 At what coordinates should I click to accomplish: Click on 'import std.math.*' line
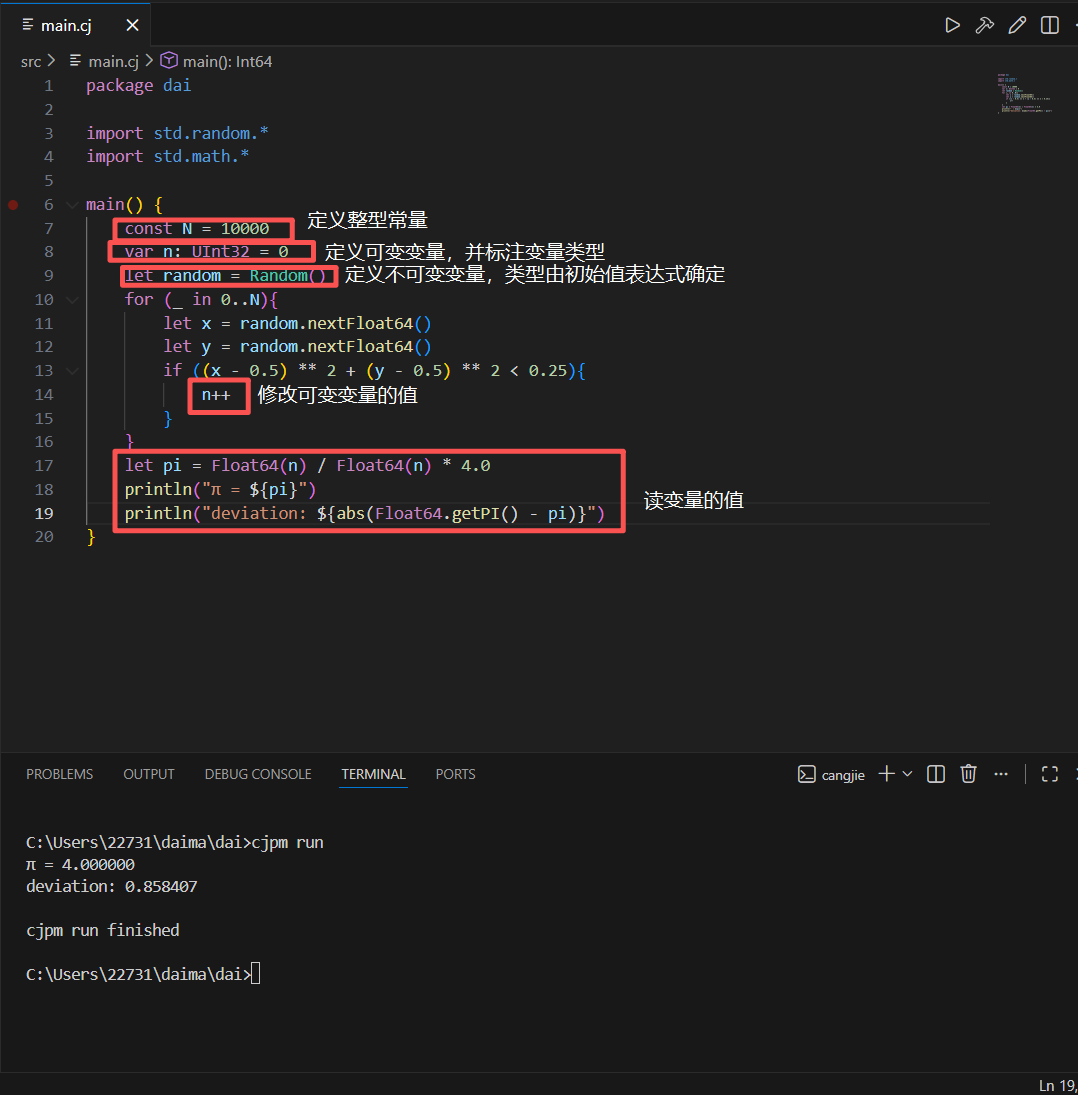[x=168, y=156]
